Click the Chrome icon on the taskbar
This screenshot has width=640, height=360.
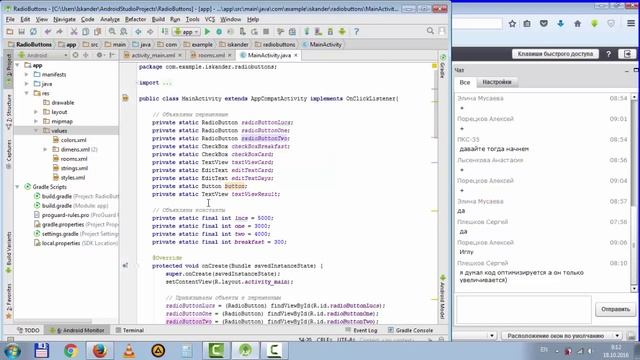point(71,351)
